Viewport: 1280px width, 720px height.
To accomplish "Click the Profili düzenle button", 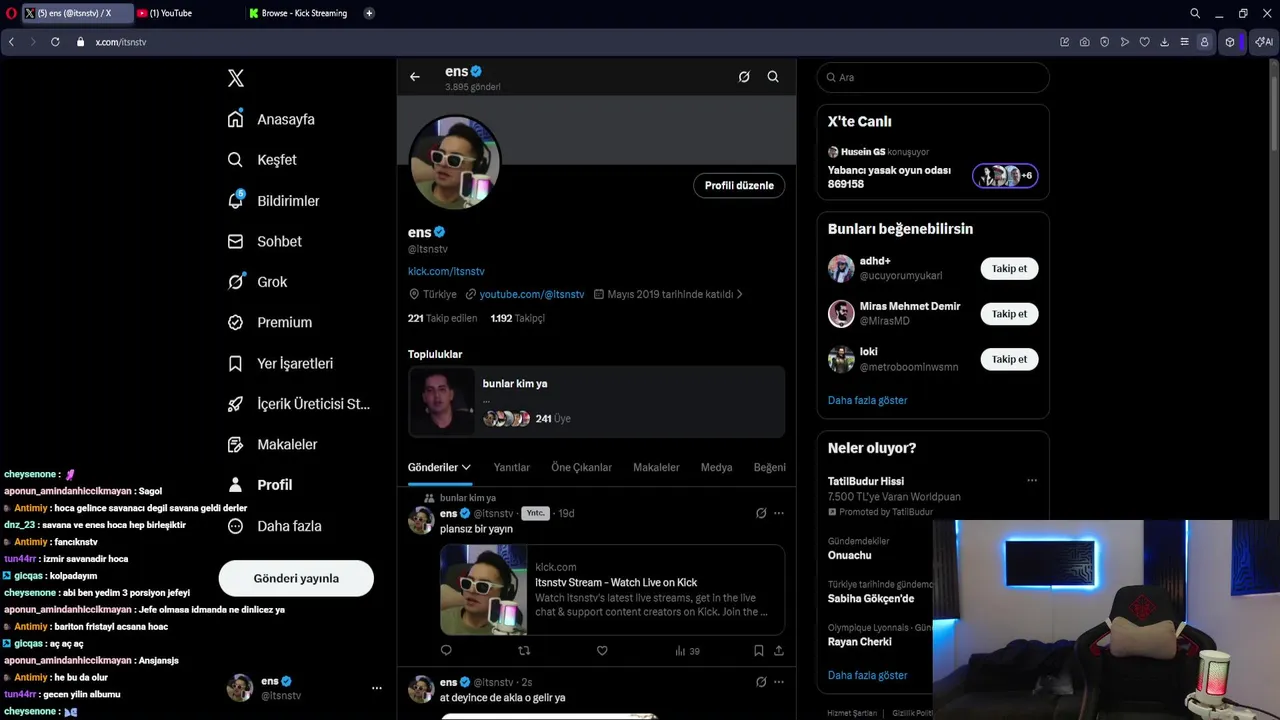I will point(739,185).
